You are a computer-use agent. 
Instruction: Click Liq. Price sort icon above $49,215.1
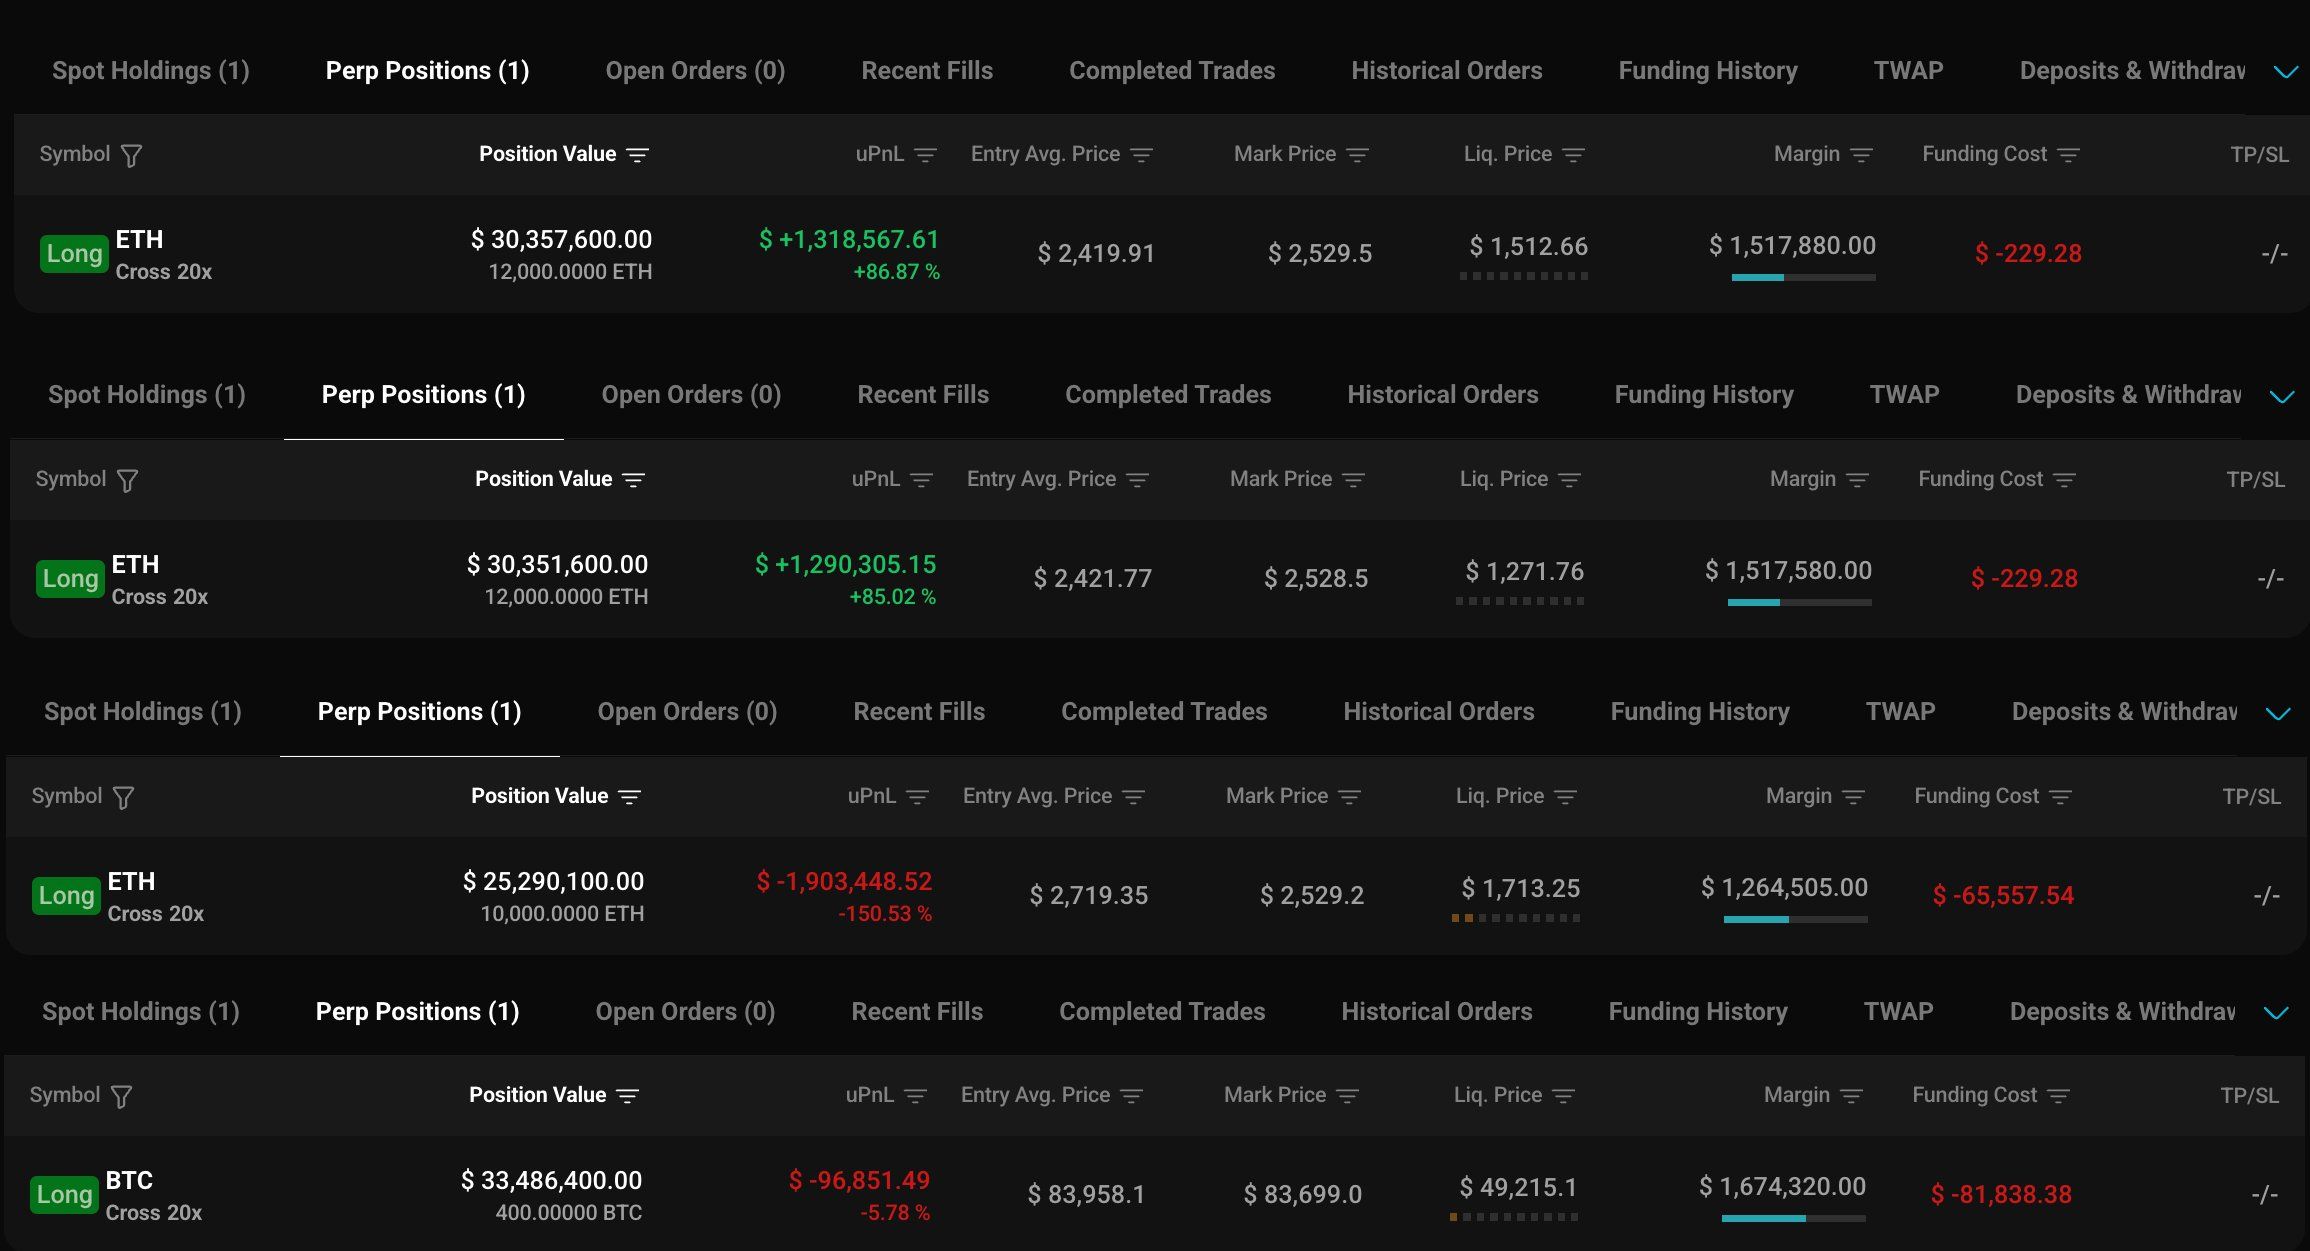[x=1563, y=1096]
